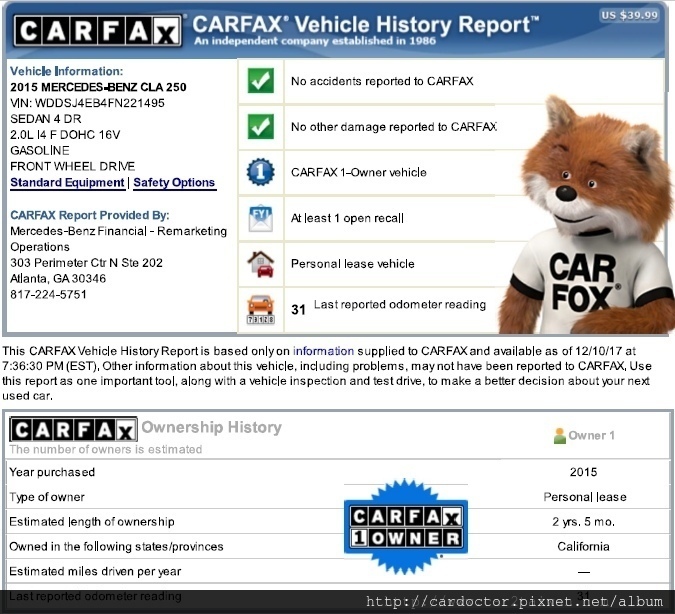Click the 'Personal lease' owner type value

coord(585,497)
